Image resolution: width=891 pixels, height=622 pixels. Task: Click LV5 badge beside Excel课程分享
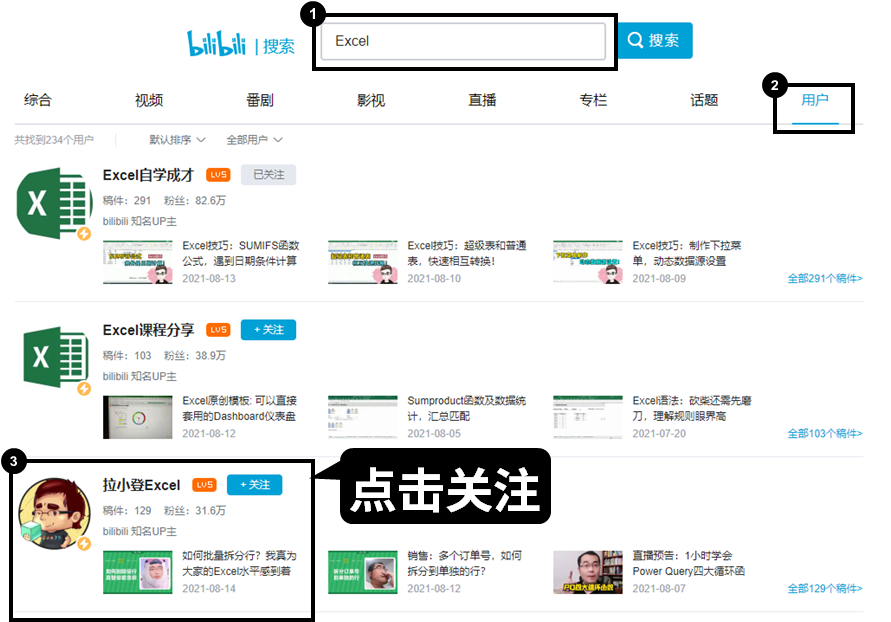click(x=218, y=330)
